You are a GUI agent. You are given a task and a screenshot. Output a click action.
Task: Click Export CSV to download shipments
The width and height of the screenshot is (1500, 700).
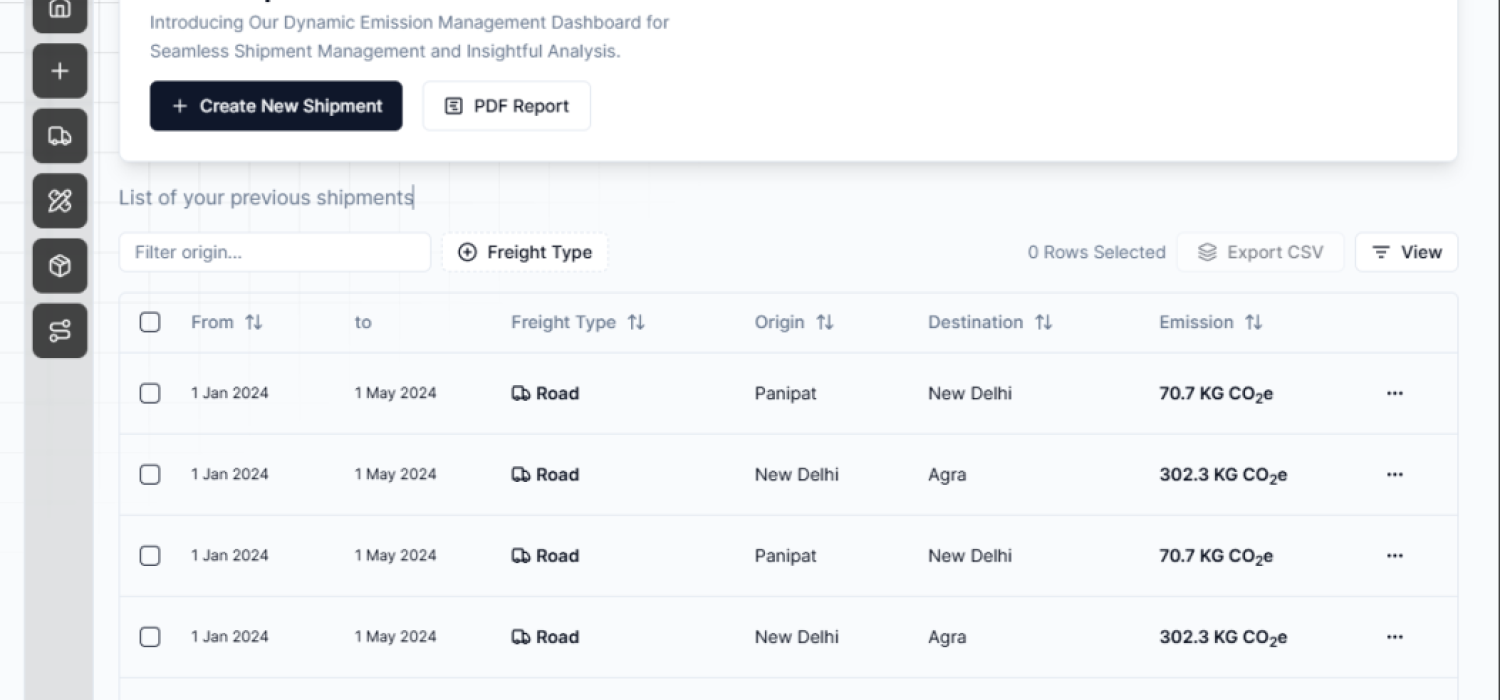(x=1260, y=252)
